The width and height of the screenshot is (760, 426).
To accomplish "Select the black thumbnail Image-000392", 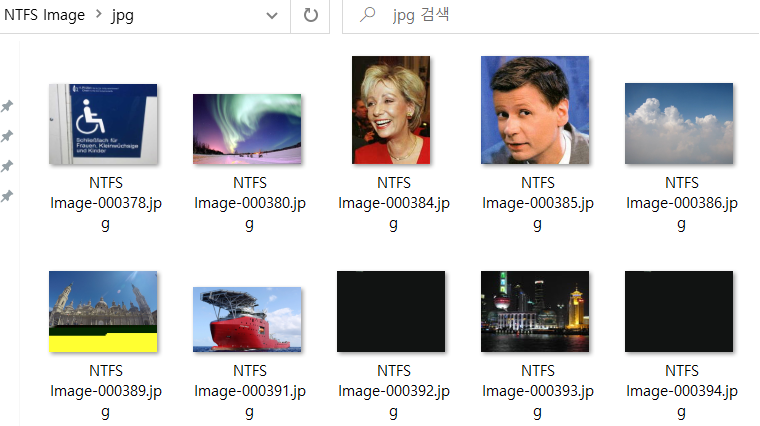I will click(x=391, y=312).
